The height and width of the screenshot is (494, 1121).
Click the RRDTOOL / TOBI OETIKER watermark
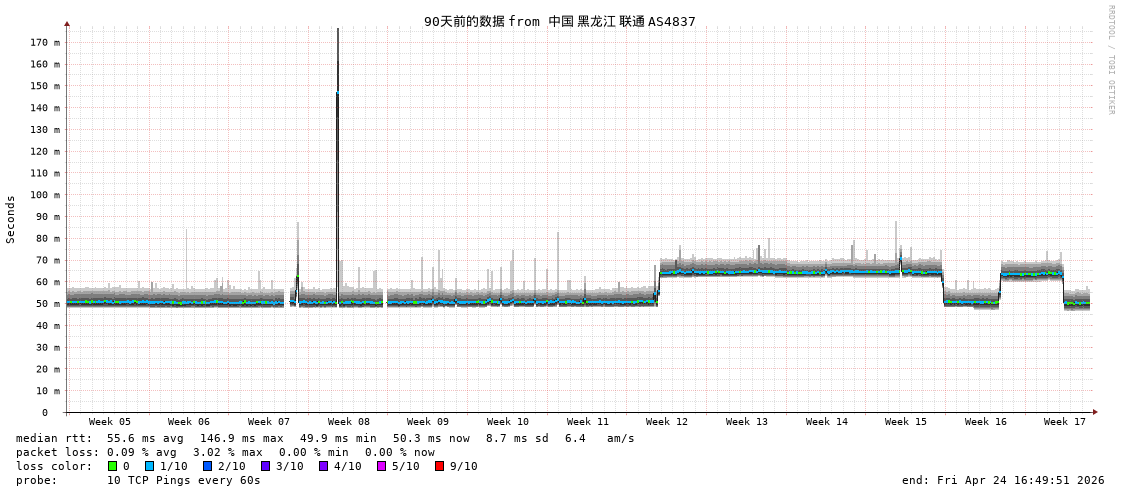(1110, 60)
